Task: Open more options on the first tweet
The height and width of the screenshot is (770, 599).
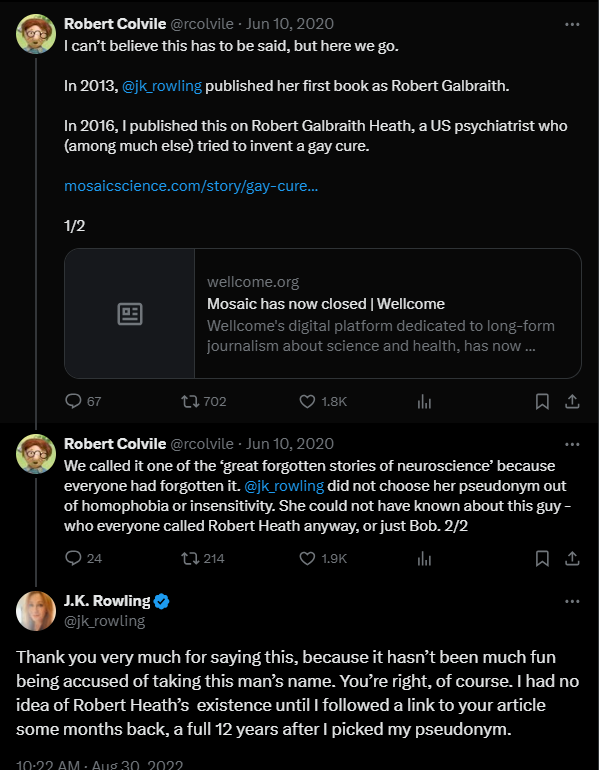Action: pyautogui.click(x=572, y=24)
